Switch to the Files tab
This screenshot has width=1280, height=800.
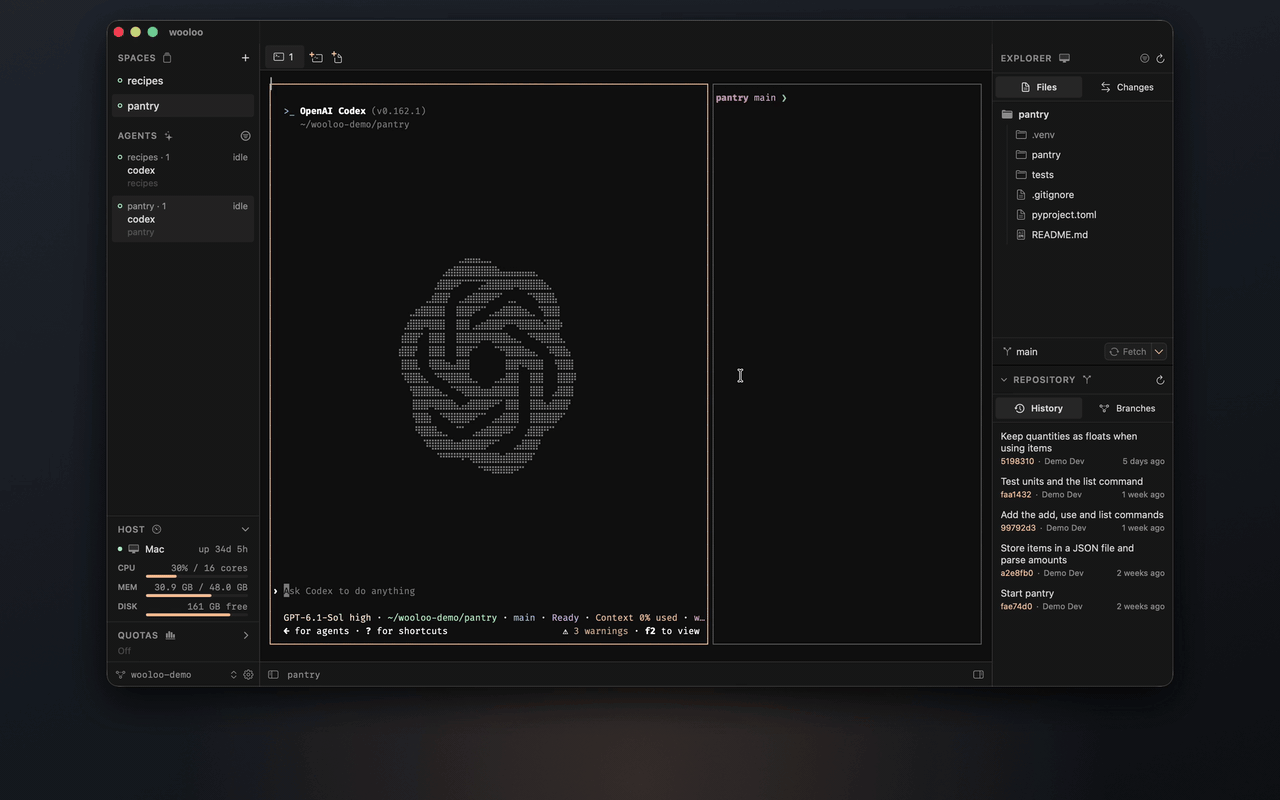coord(1039,87)
